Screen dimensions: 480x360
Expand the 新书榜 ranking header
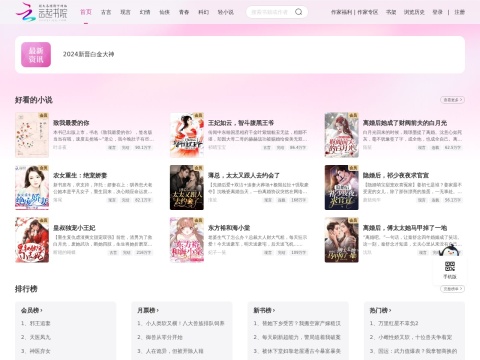264,310
